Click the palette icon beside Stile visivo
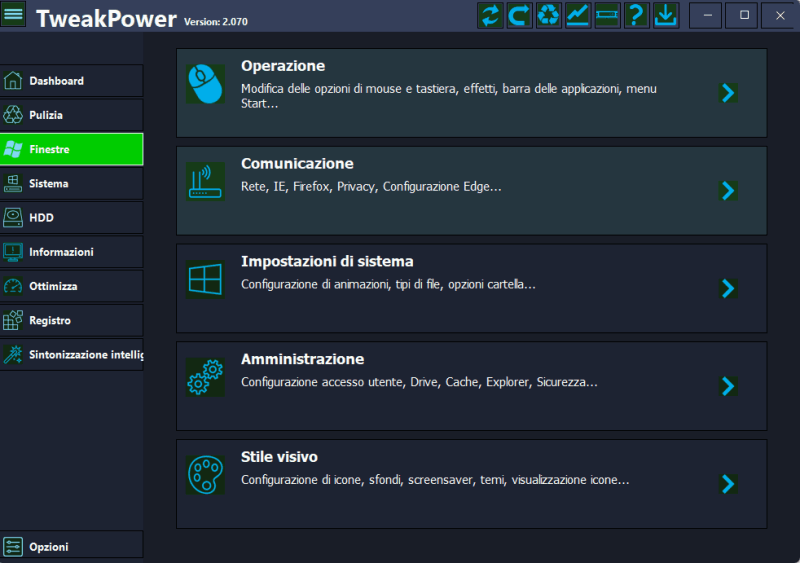800x563 pixels. point(205,475)
